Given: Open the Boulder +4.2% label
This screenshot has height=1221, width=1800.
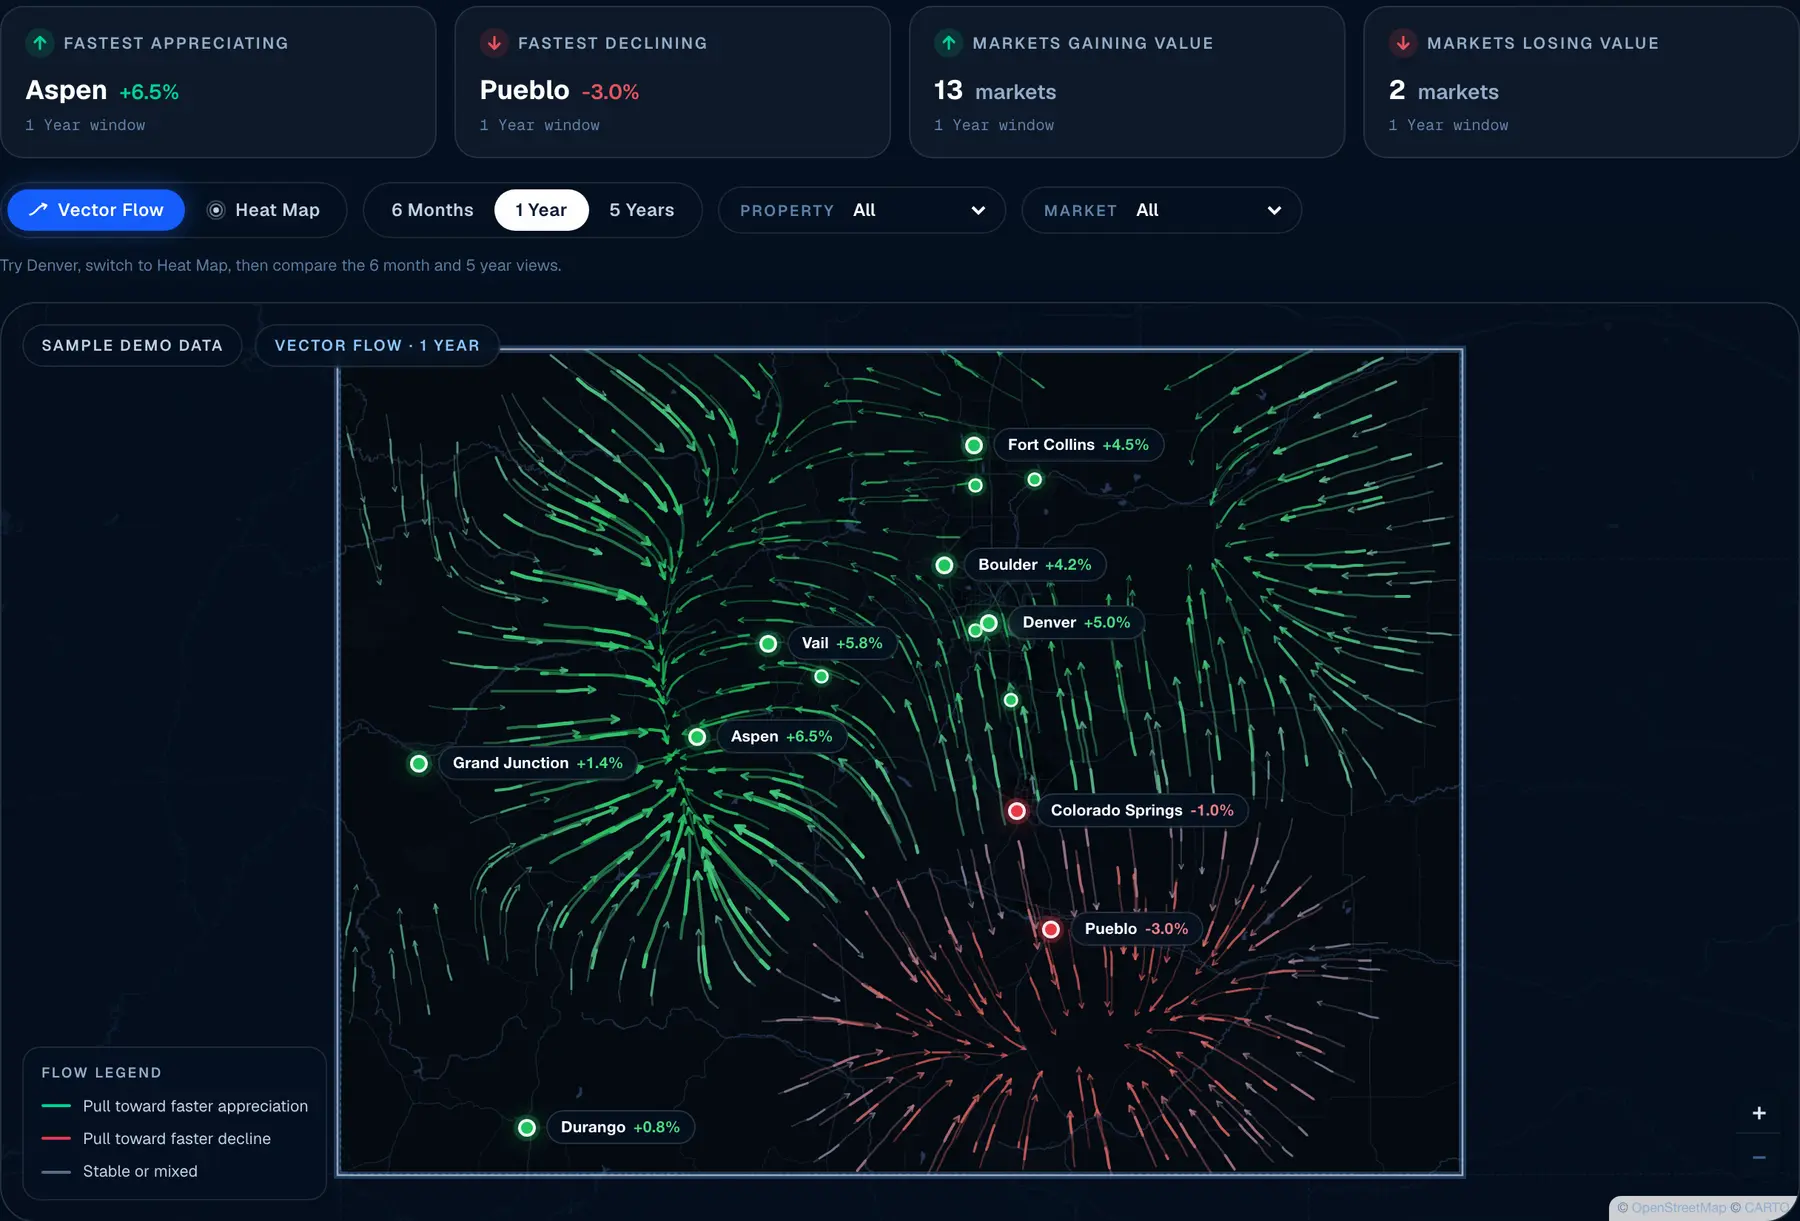Looking at the screenshot, I should (x=1035, y=565).
